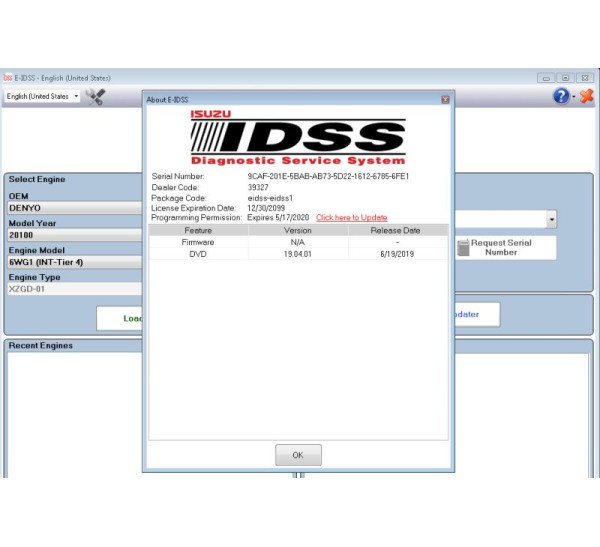Click the red X exit icon in toolbar
The image size is (600, 547).
[586, 96]
